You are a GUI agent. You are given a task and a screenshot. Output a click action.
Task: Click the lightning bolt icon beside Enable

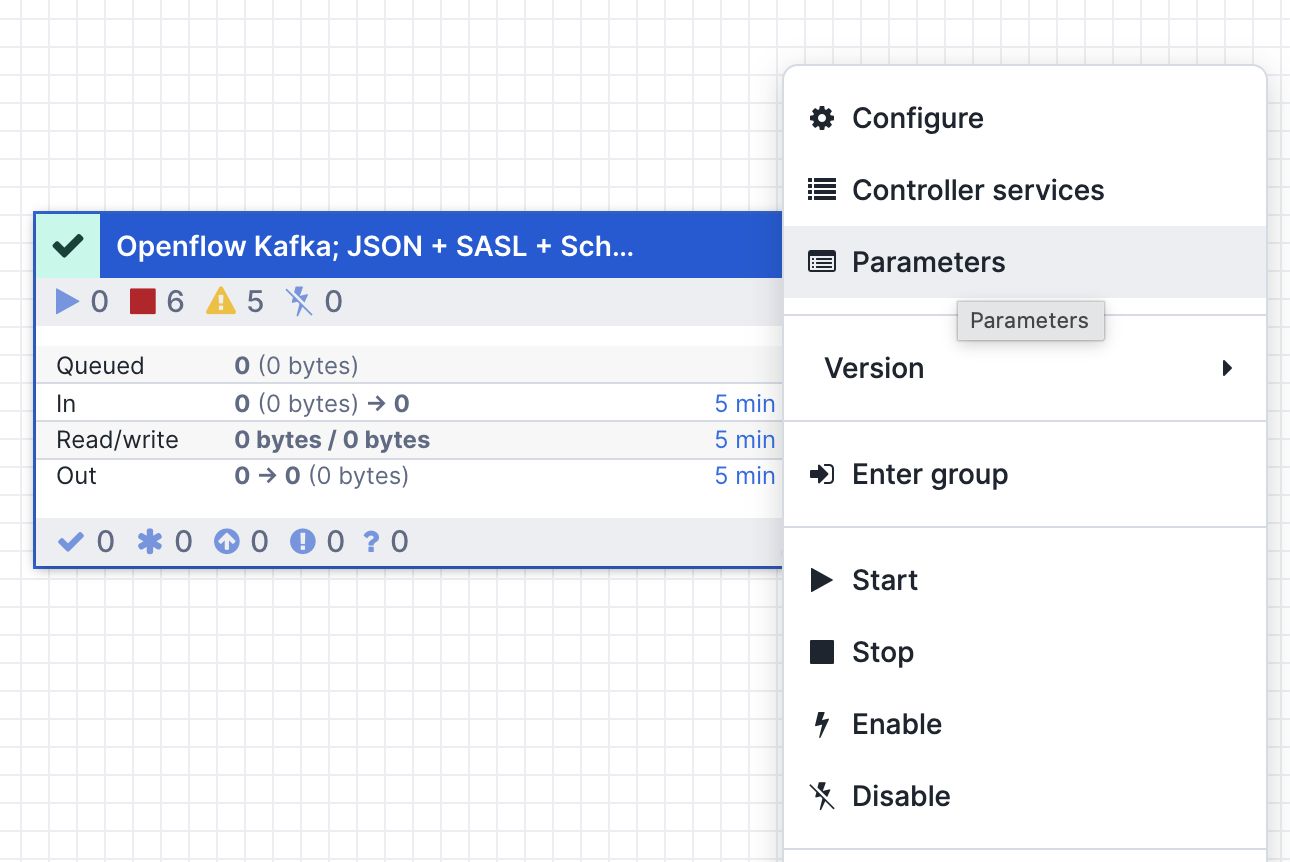coord(822,724)
